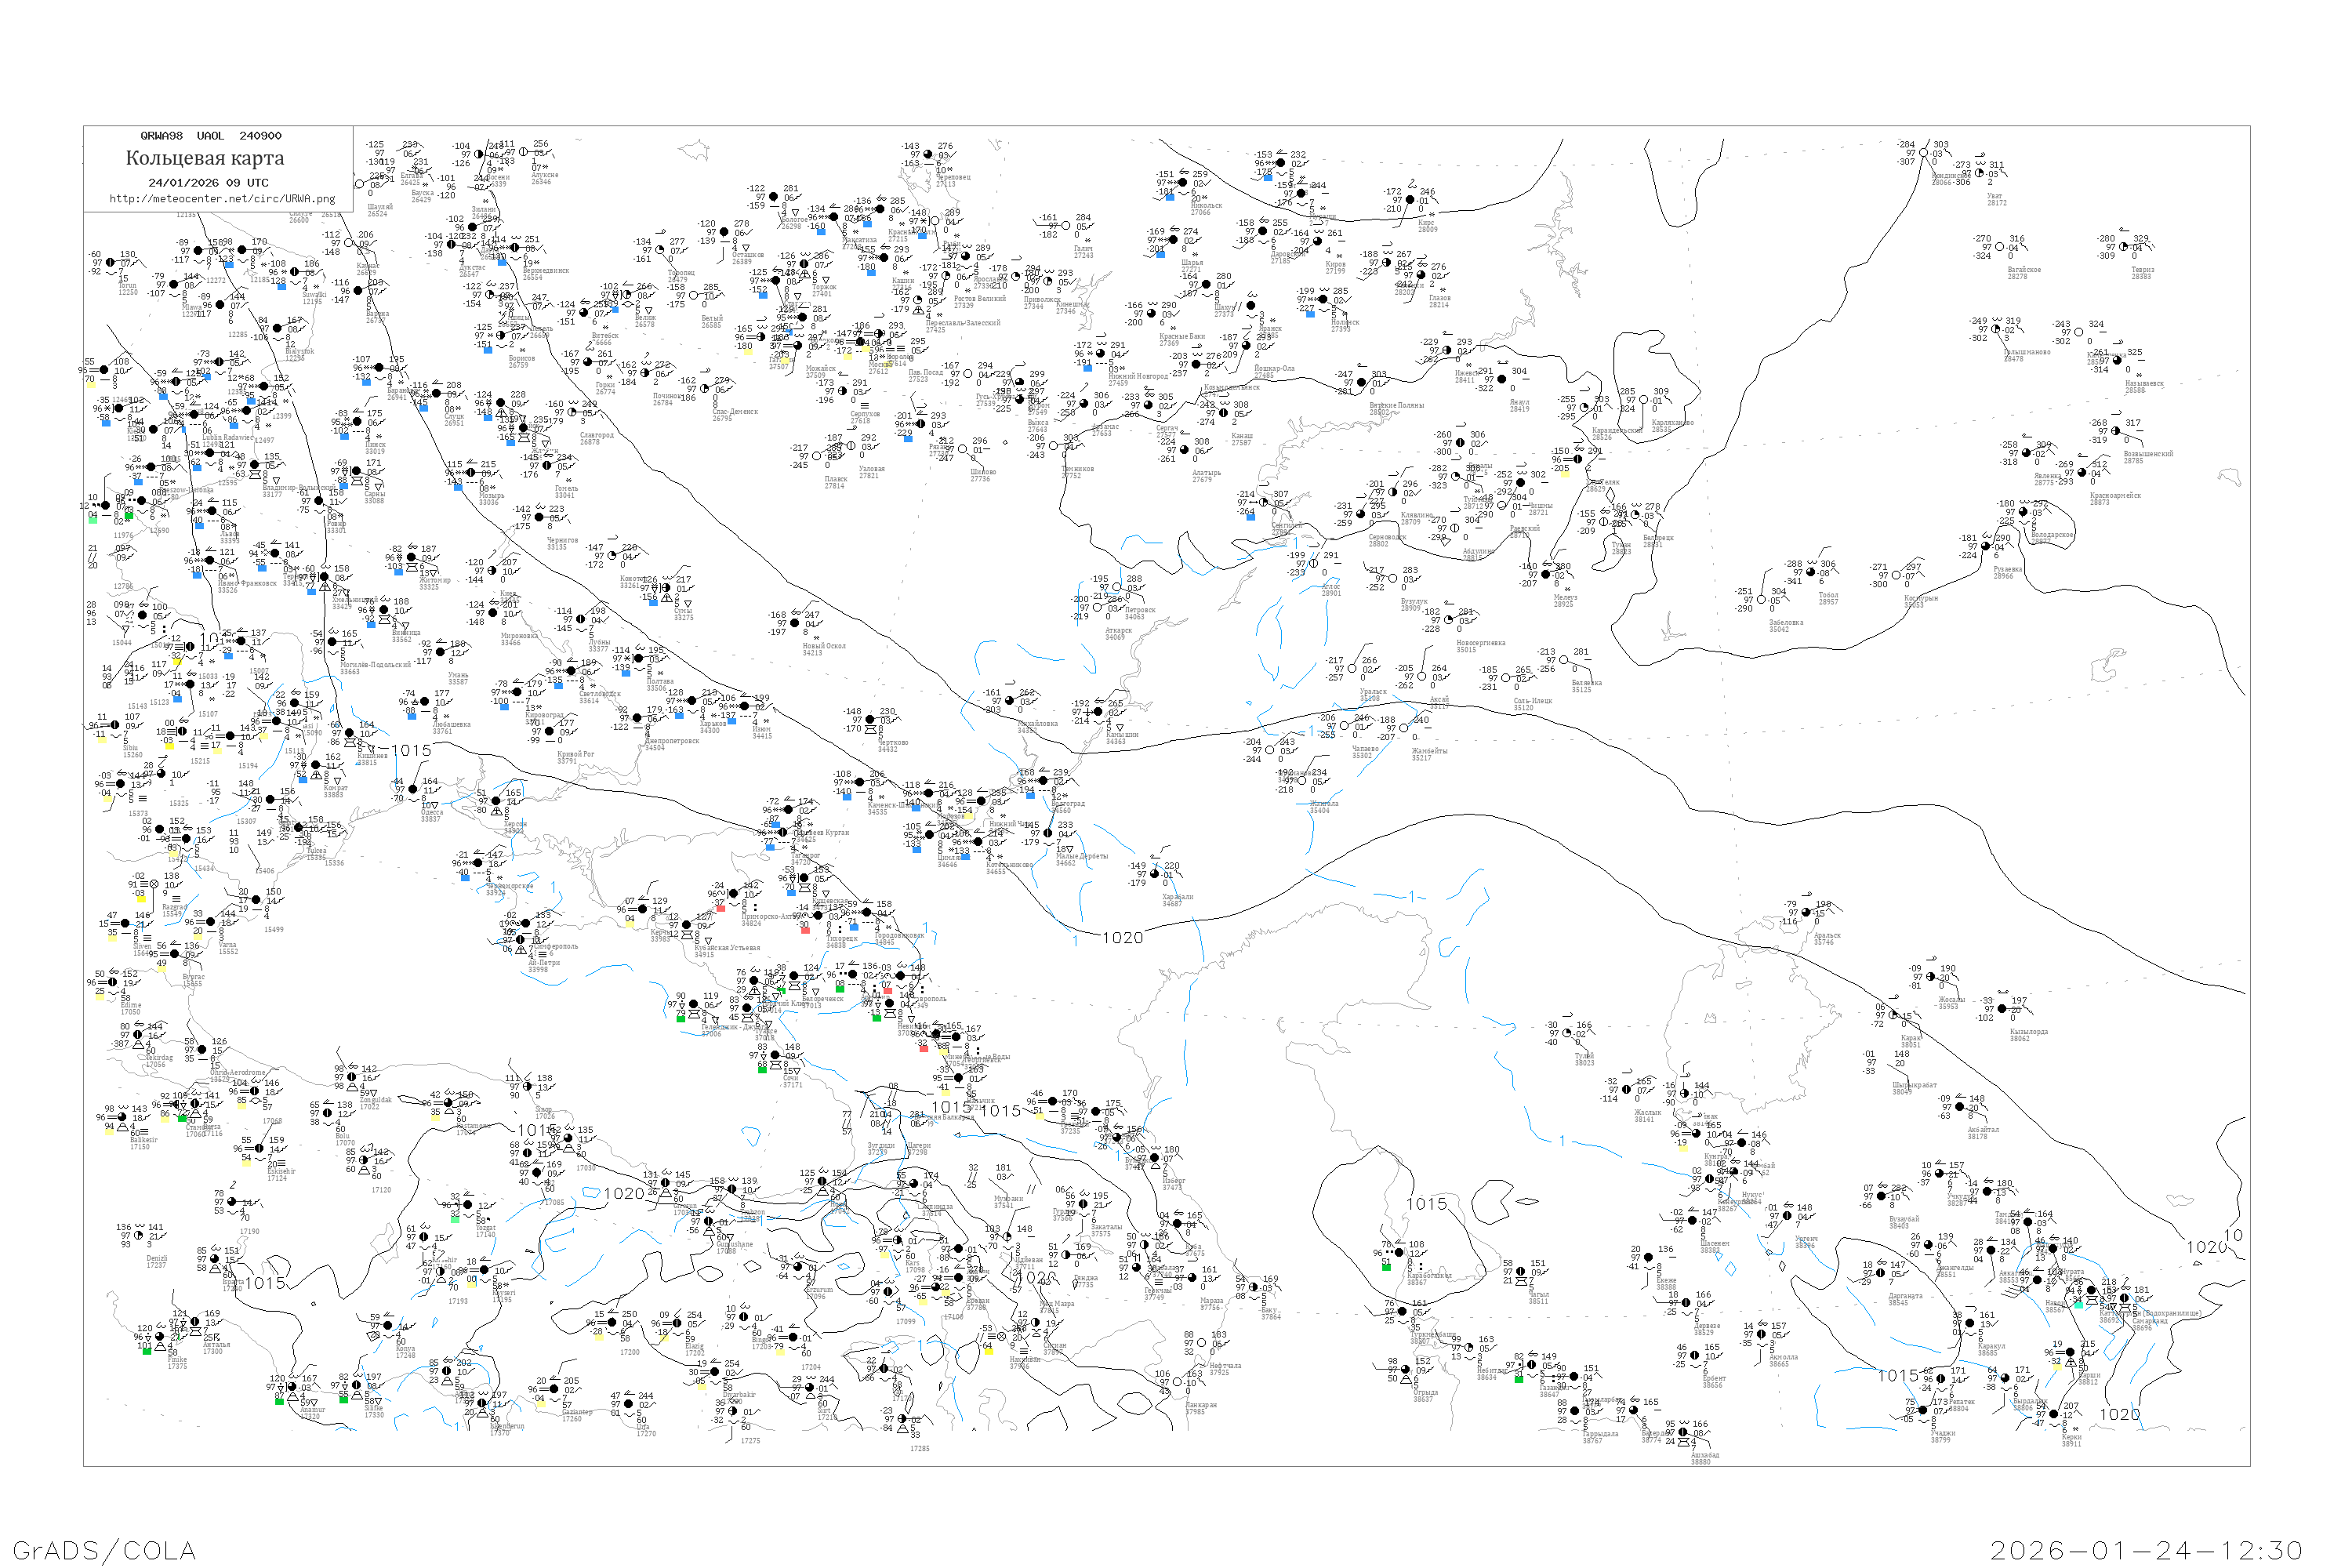2352x1568 pixels.
Task: Click the Чагыл 38511 half-filled station circle
Action: [x=1521, y=1272]
